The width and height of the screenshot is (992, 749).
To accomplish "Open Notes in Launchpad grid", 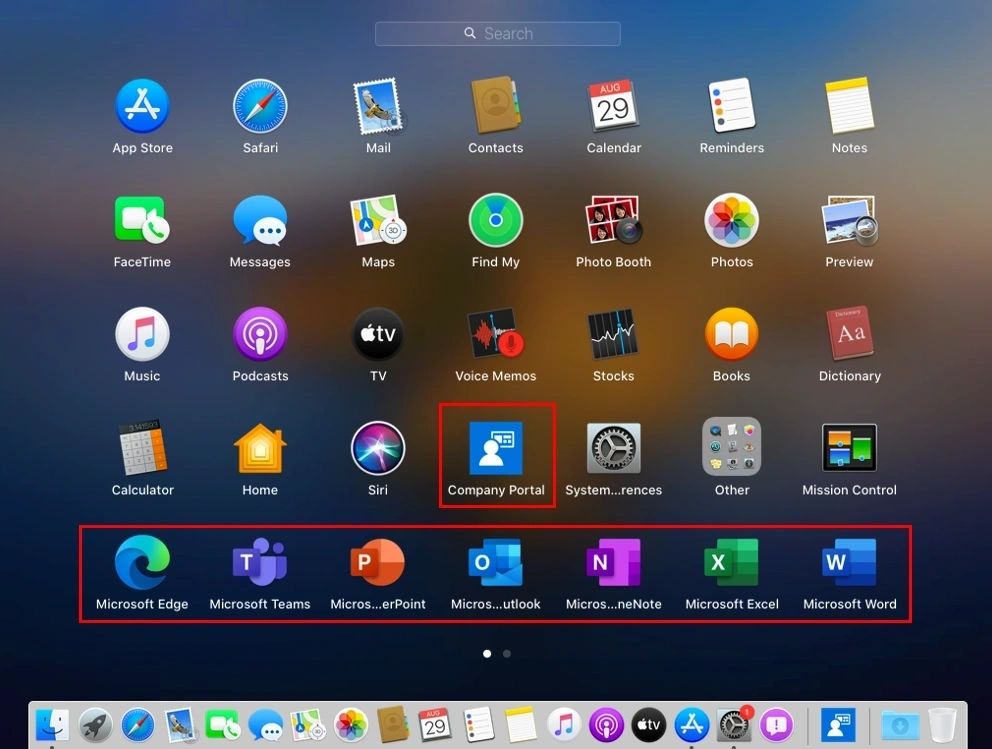I will (x=850, y=106).
